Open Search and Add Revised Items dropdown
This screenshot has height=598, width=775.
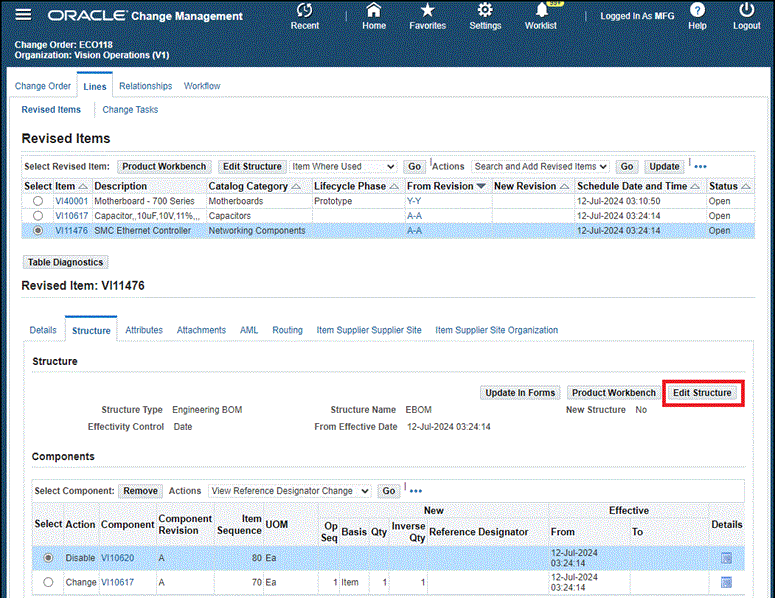click(540, 167)
